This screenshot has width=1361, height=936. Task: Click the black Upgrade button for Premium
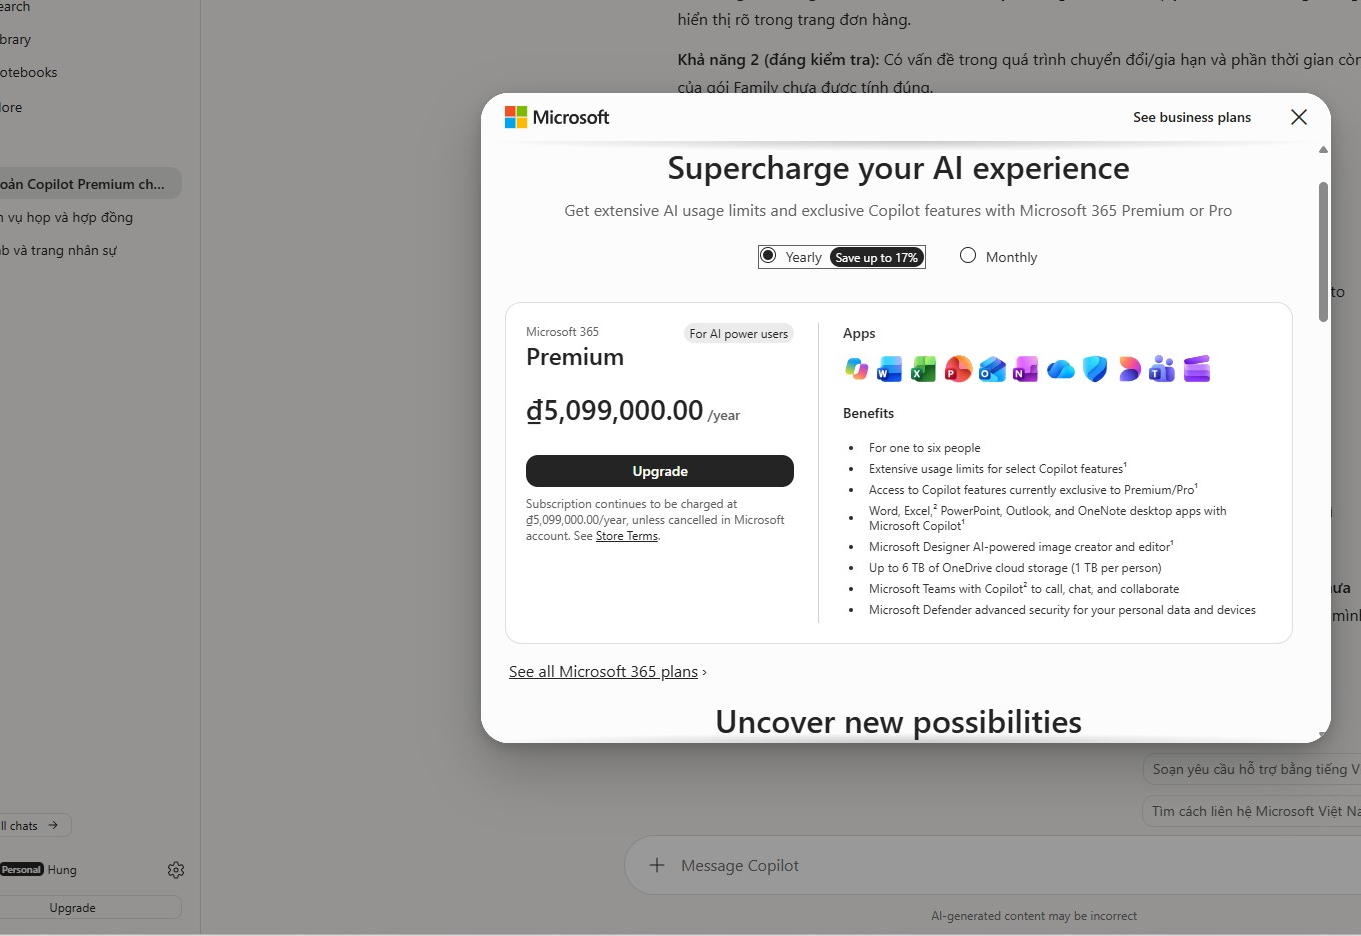pyautogui.click(x=660, y=471)
